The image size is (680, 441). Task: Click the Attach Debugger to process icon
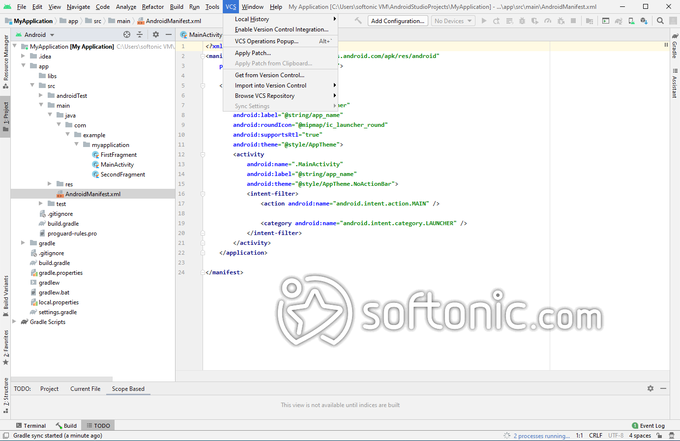tap(561, 21)
